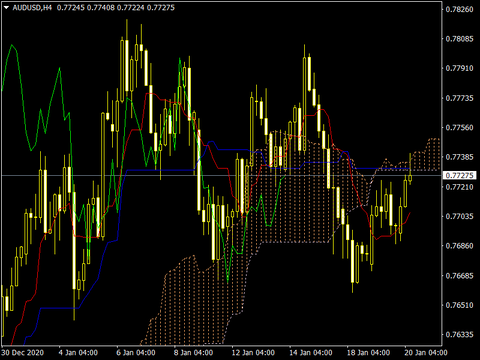Select the 18 Jan 04:00 time label

click(x=368, y=353)
